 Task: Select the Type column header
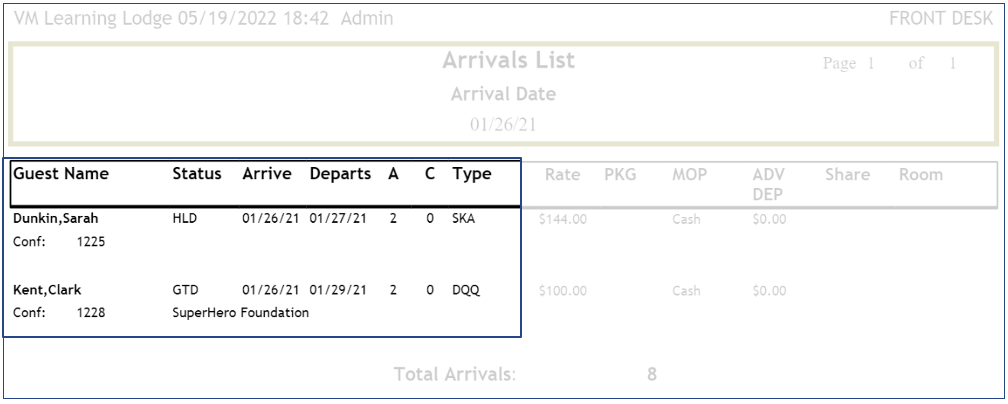[472, 175]
